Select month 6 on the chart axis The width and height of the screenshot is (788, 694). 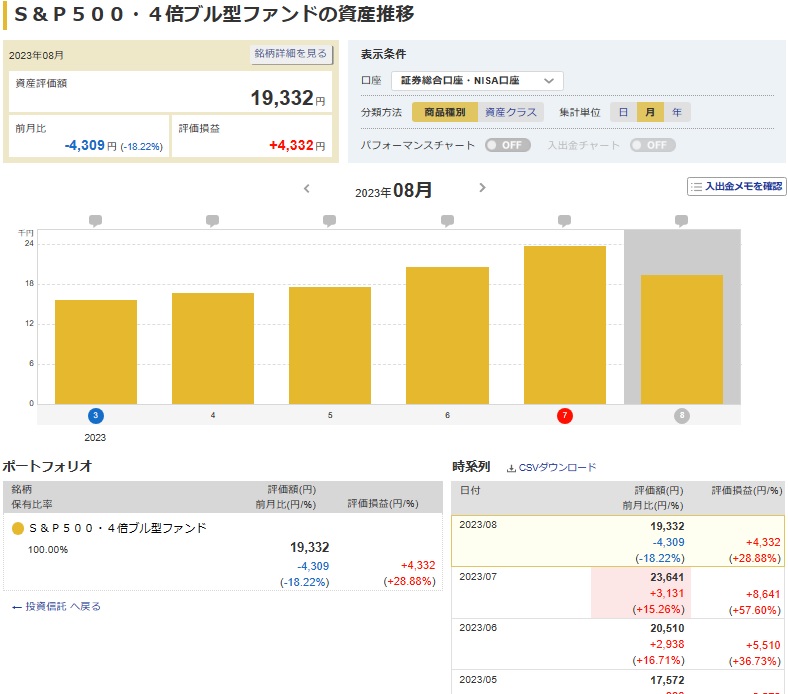pos(447,416)
